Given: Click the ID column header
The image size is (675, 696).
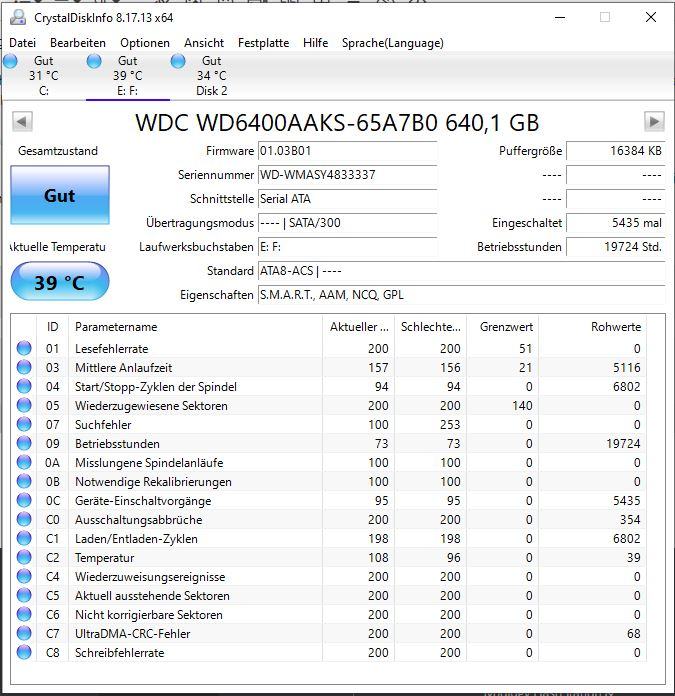Looking at the screenshot, I should click(52, 327).
